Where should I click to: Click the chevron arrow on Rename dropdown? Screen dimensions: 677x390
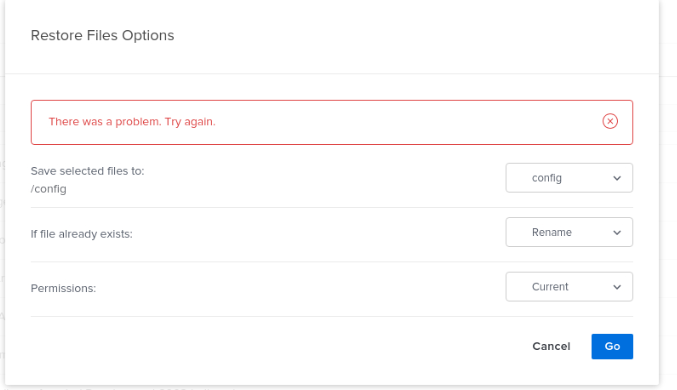pyautogui.click(x=617, y=233)
